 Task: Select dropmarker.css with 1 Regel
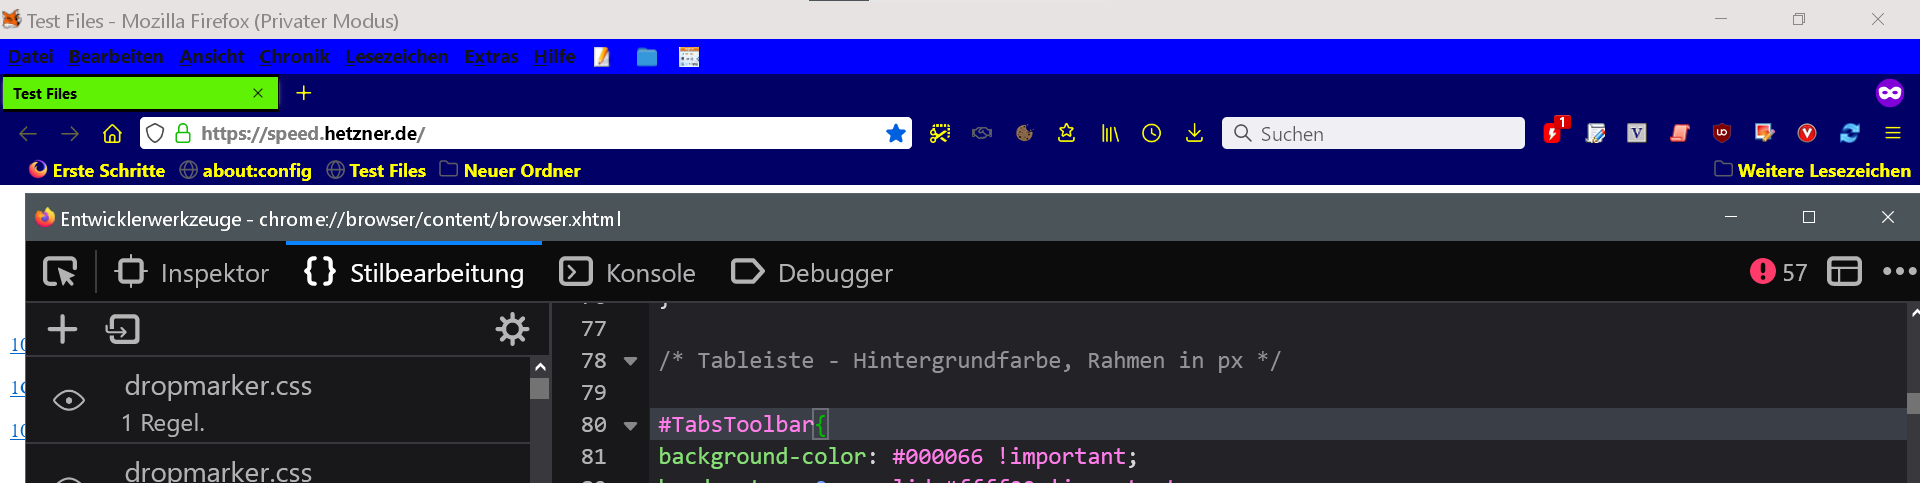coord(278,400)
